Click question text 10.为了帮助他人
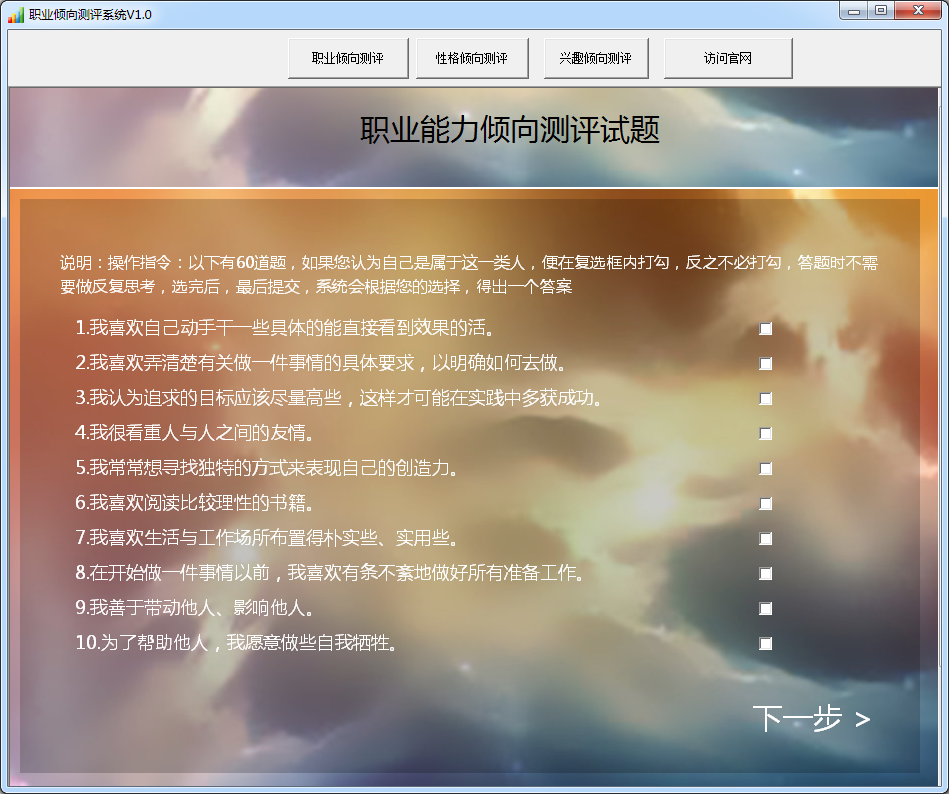This screenshot has width=949, height=794. [x=237, y=643]
